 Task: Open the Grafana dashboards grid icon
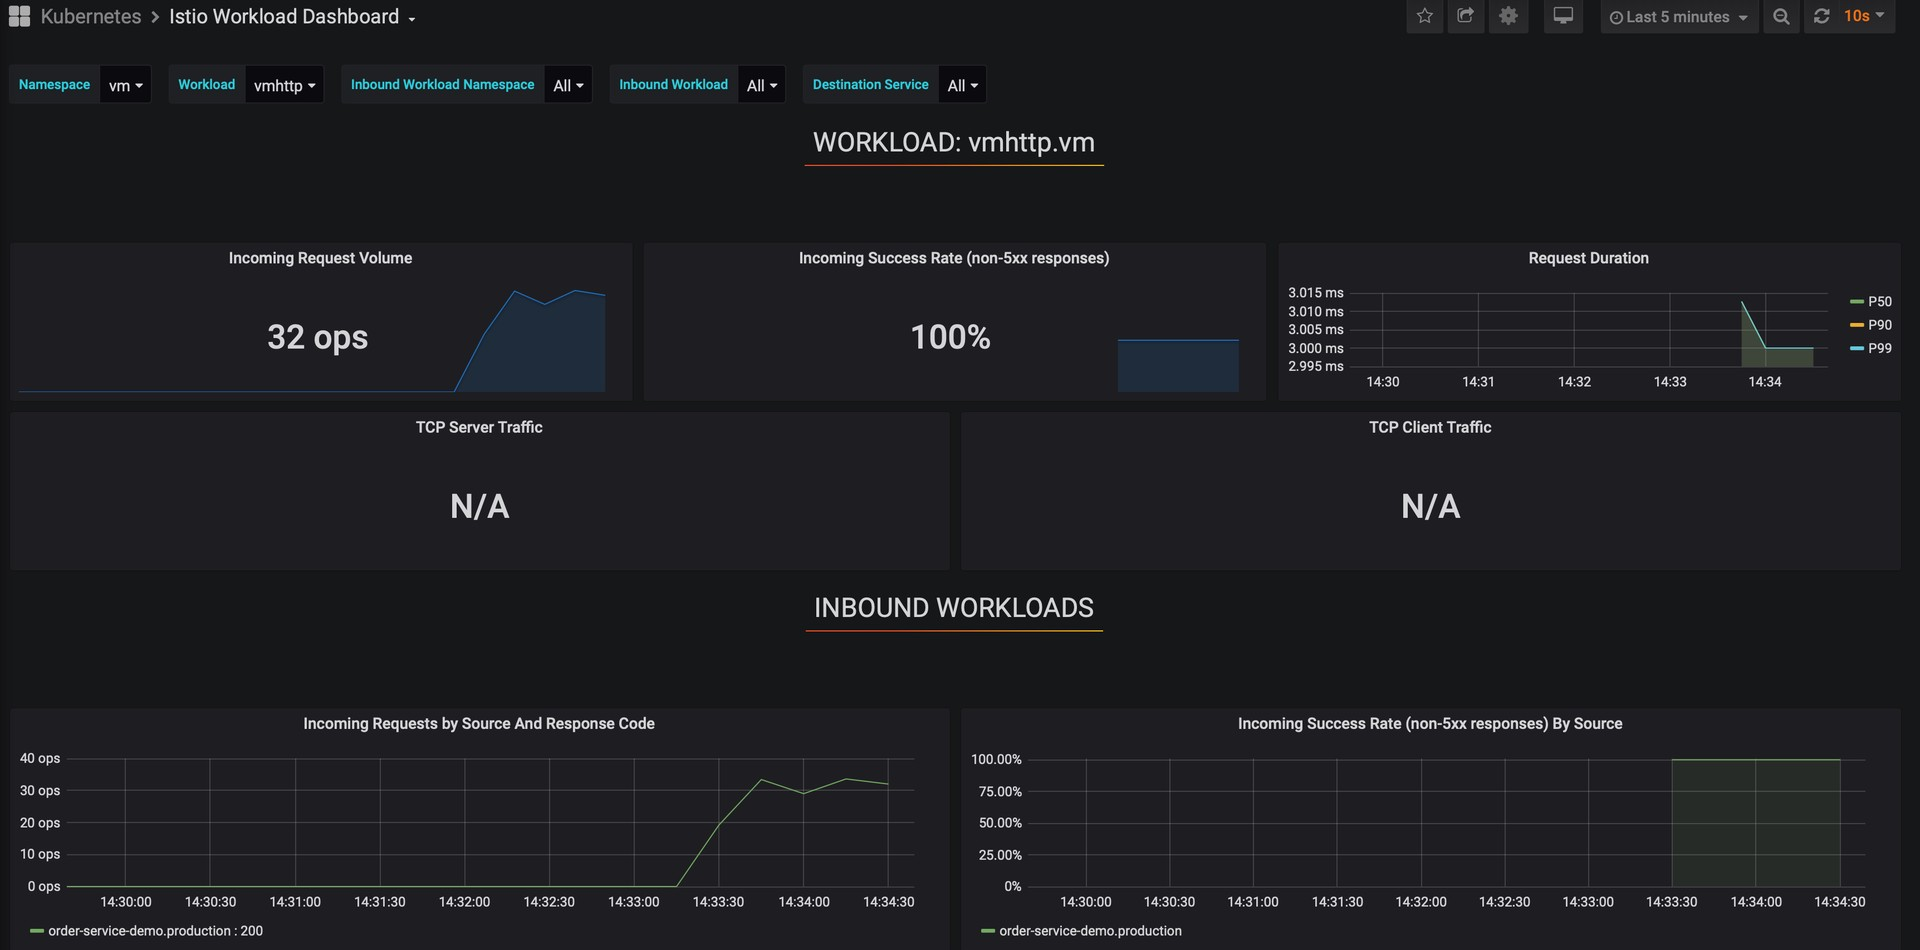click(x=19, y=16)
